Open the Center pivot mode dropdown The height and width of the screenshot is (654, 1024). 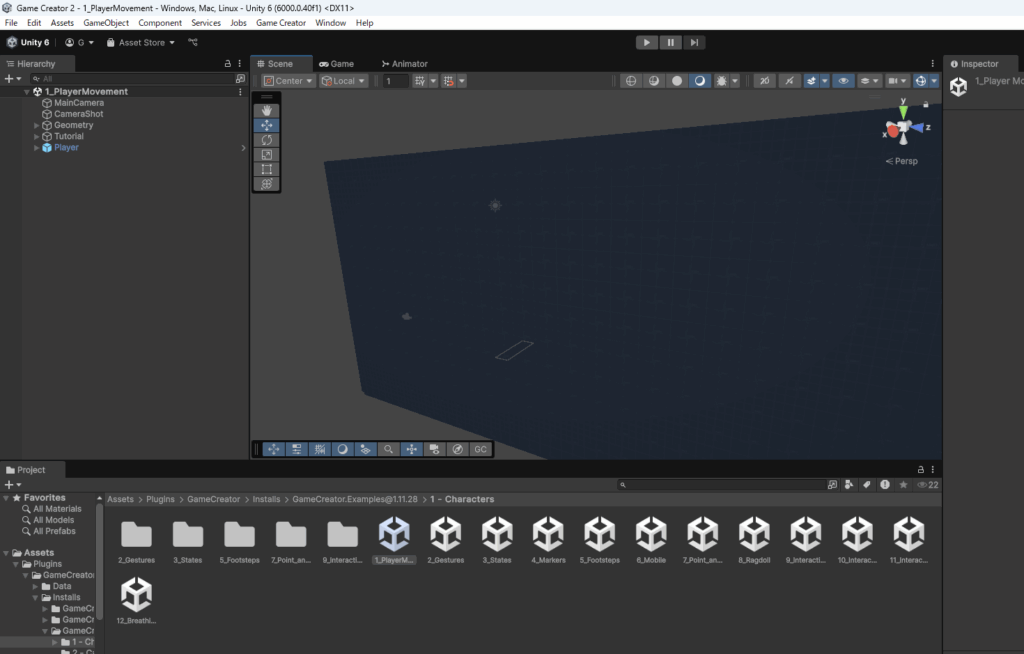tap(288, 81)
